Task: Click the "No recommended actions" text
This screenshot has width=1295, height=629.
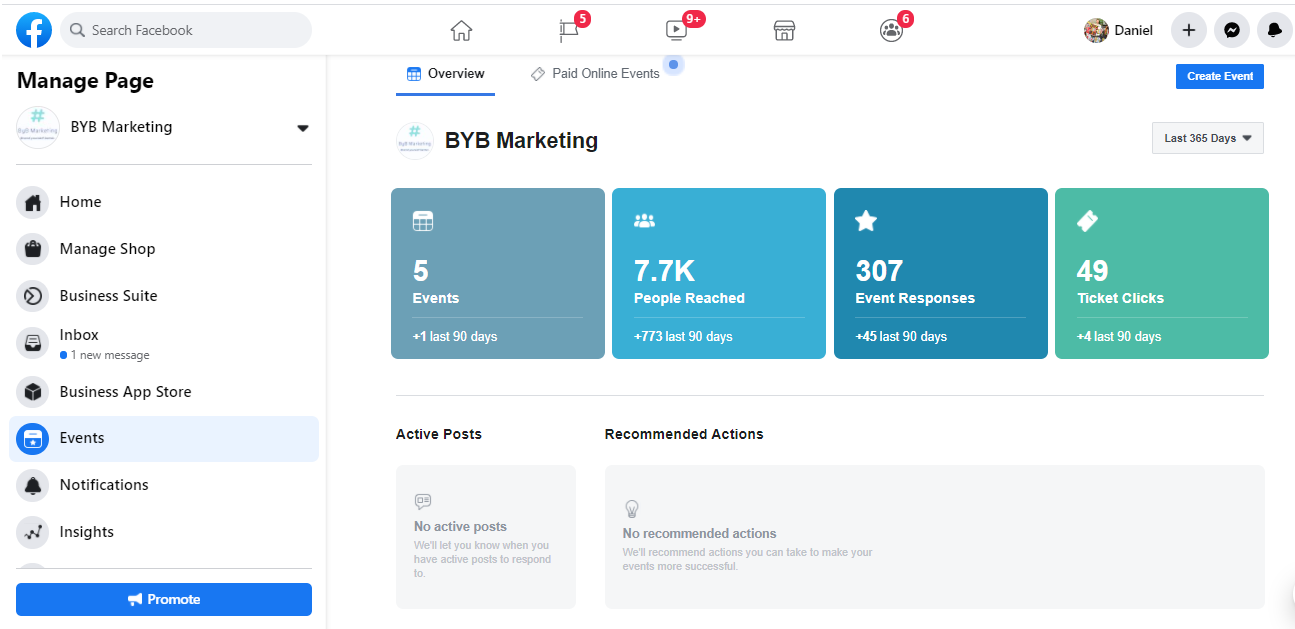Action: click(700, 534)
